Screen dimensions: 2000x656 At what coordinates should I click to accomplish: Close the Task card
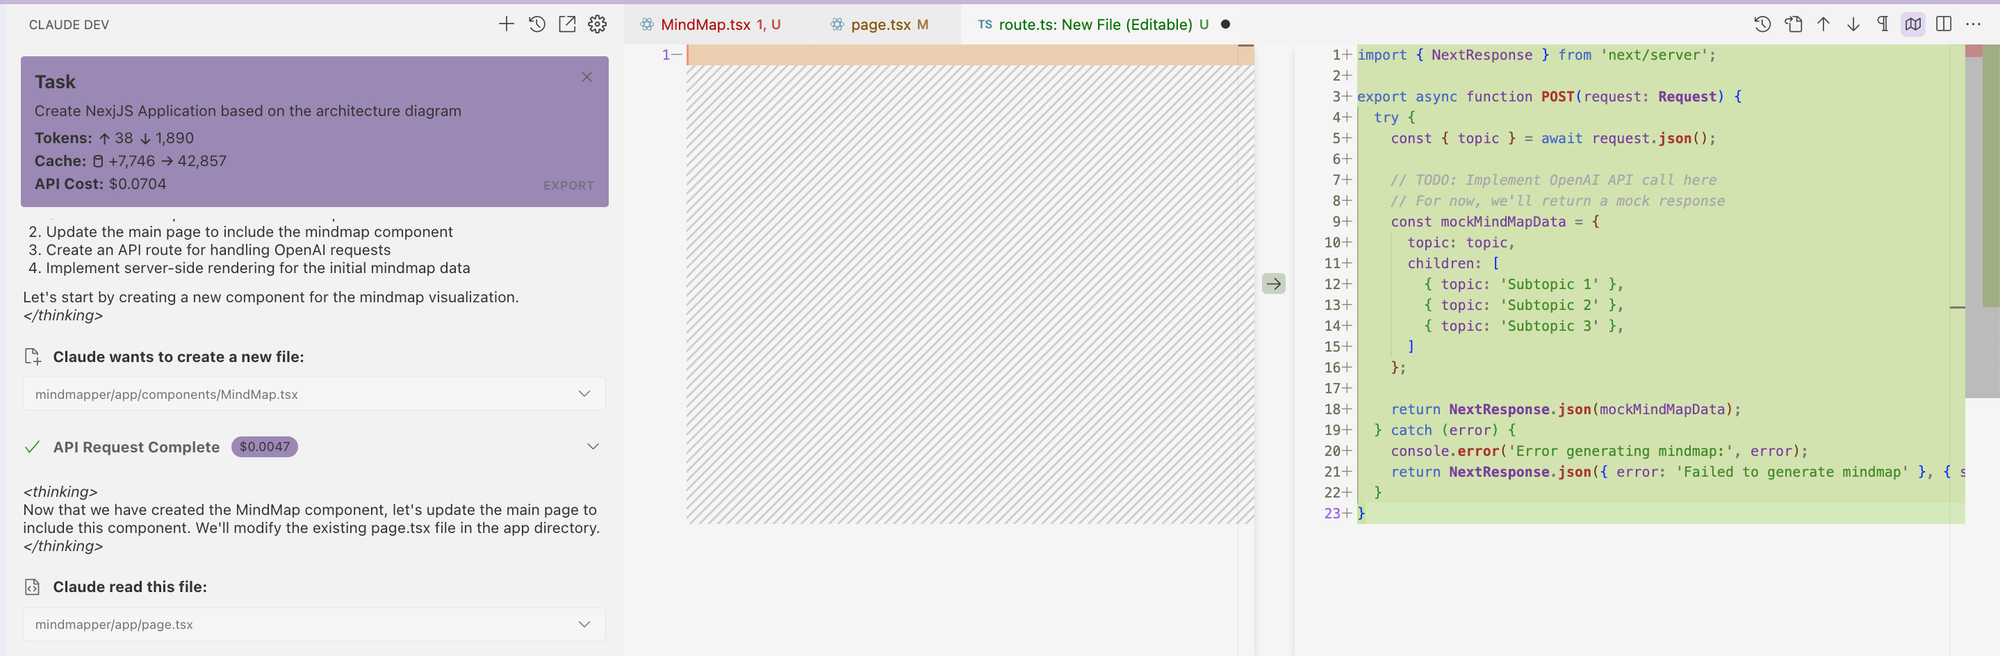pos(587,77)
